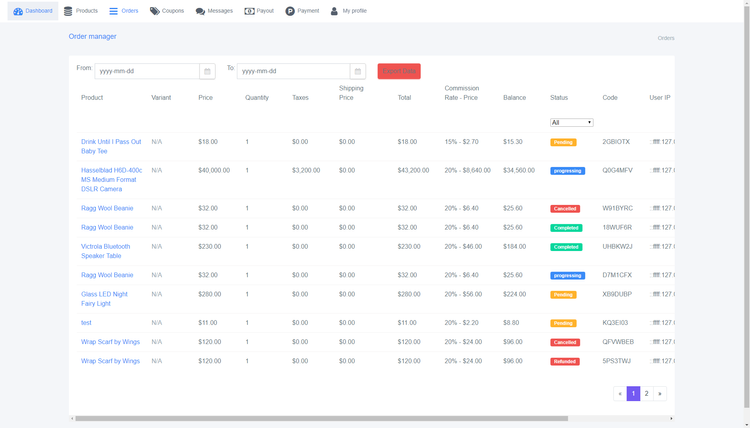Open the To date calendar picker
Screen dimensions: 750x428
(x=358, y=71)
